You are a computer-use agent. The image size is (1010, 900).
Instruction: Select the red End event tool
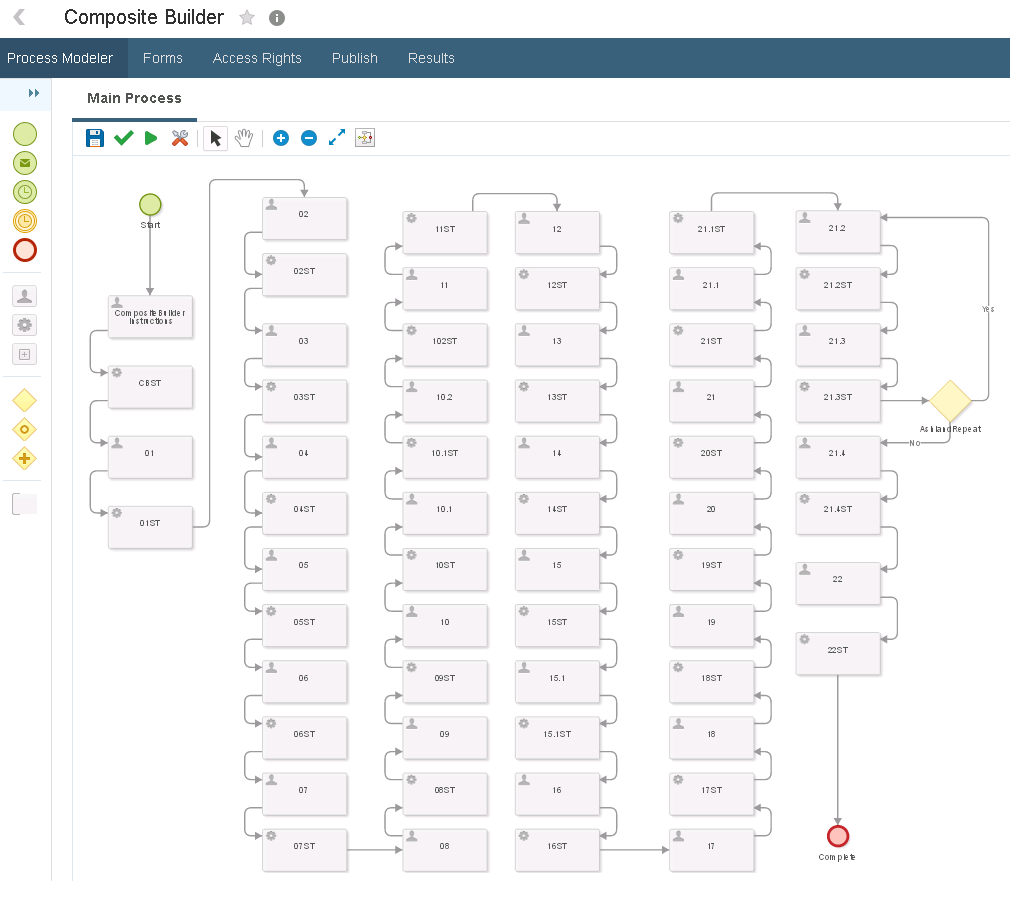coord(24,250)
